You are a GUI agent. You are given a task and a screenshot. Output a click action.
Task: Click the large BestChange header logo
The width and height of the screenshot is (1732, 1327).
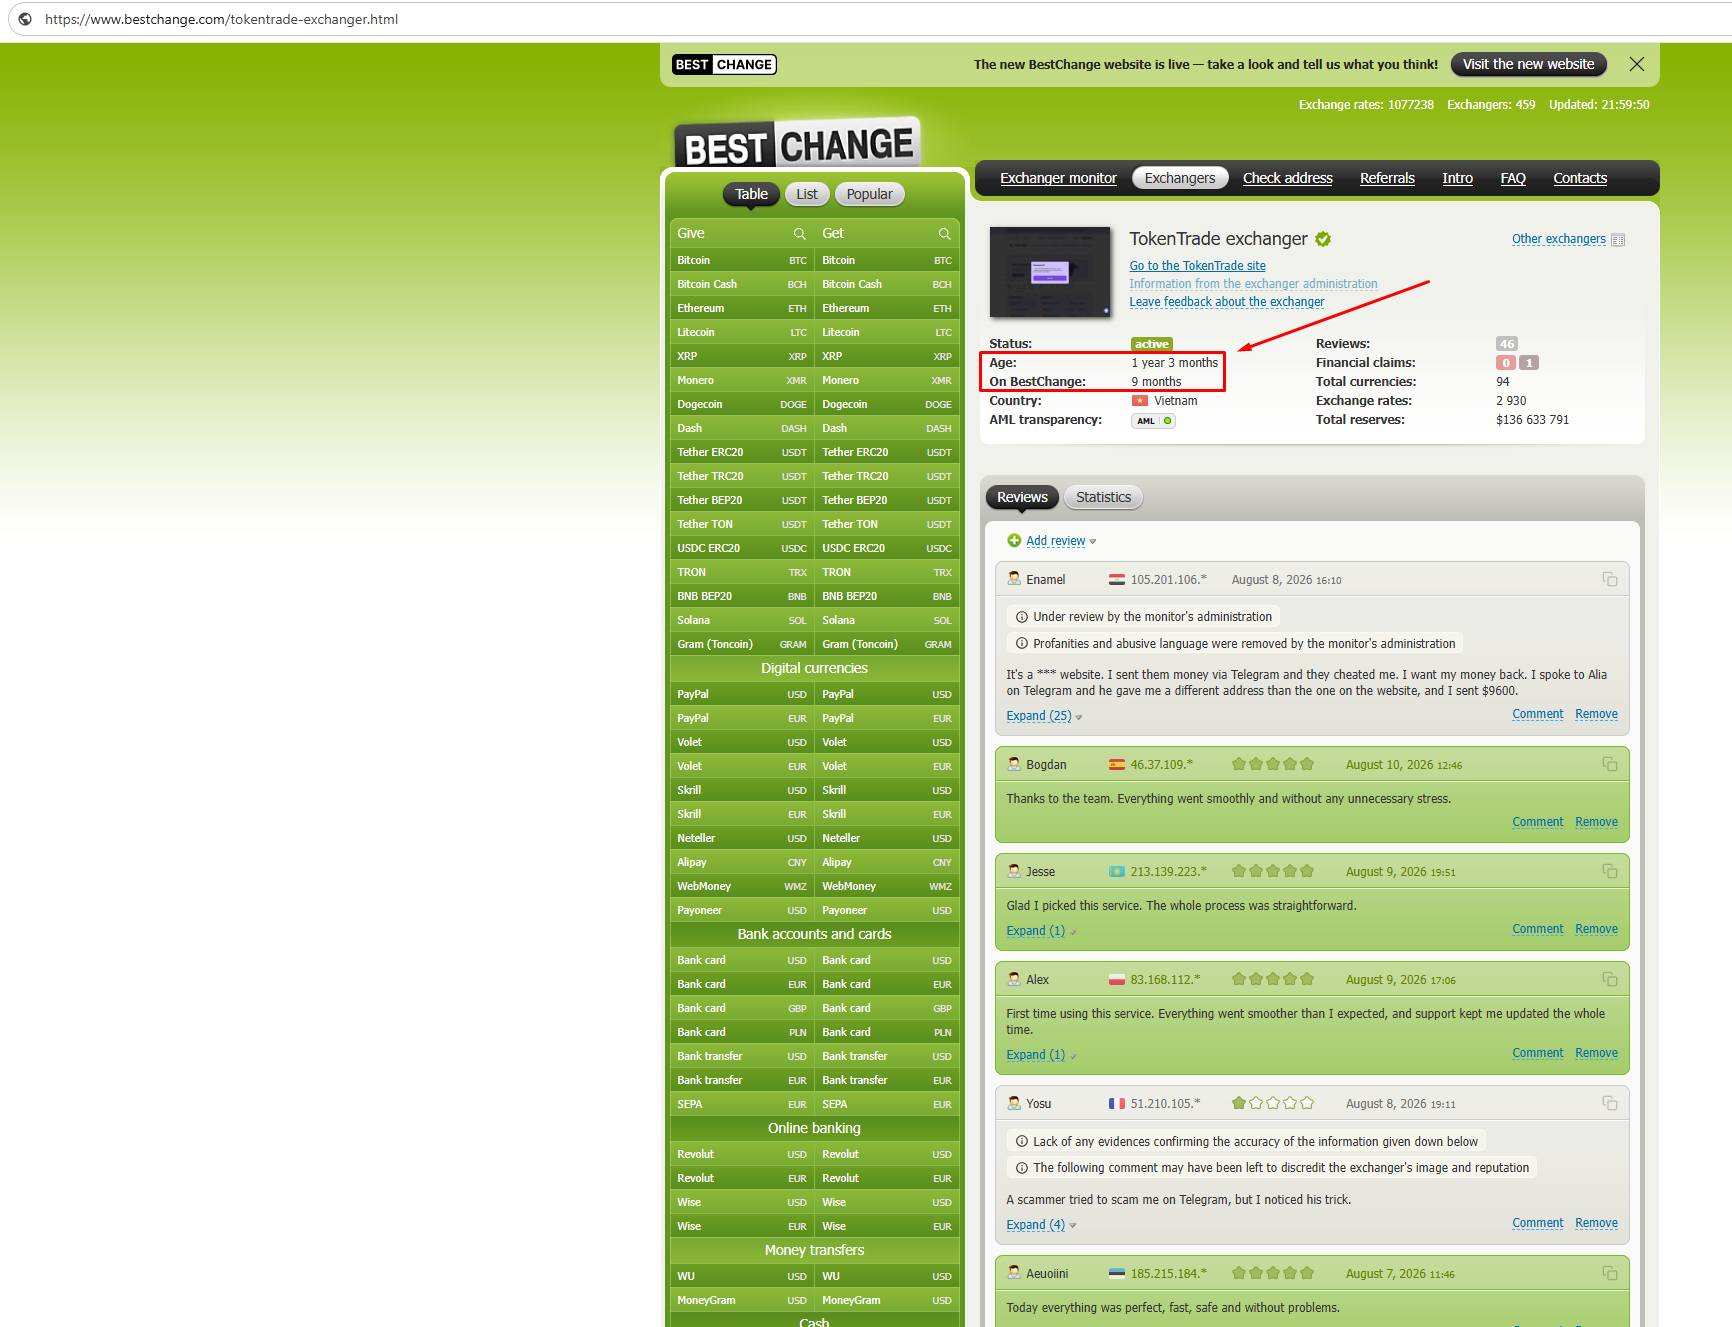click(797, 144)
